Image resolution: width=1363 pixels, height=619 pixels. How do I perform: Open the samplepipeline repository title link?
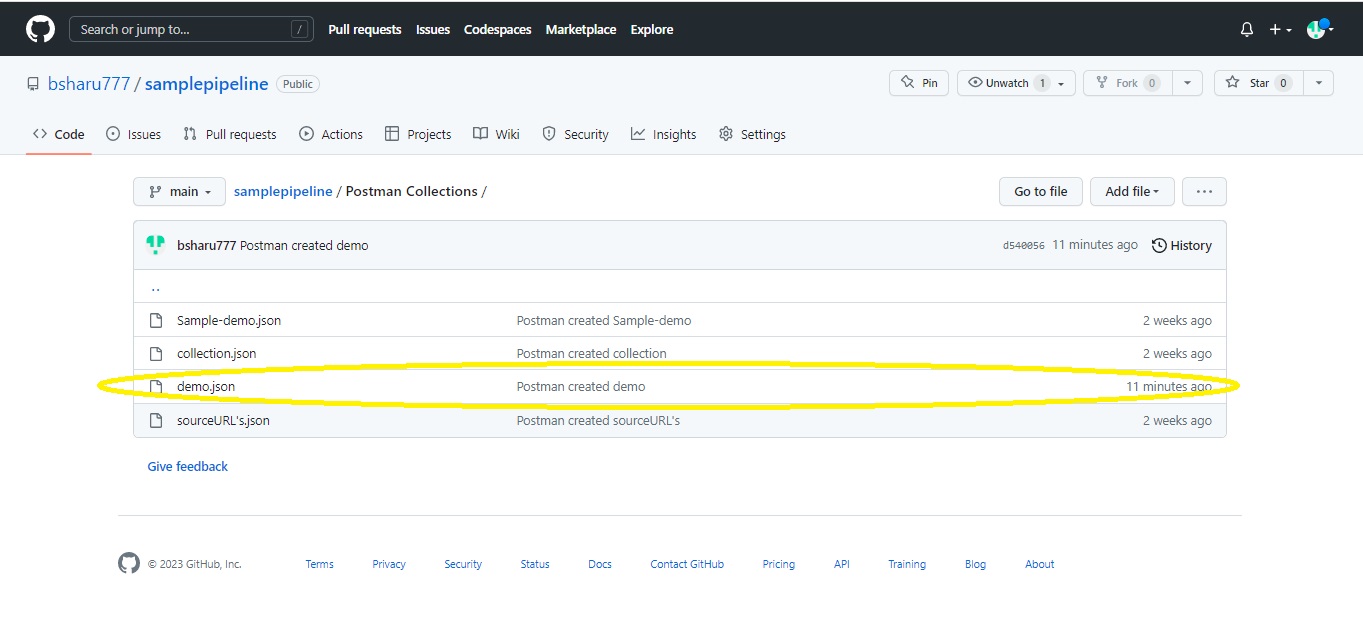pyautogui.click(x=207, y=84)
